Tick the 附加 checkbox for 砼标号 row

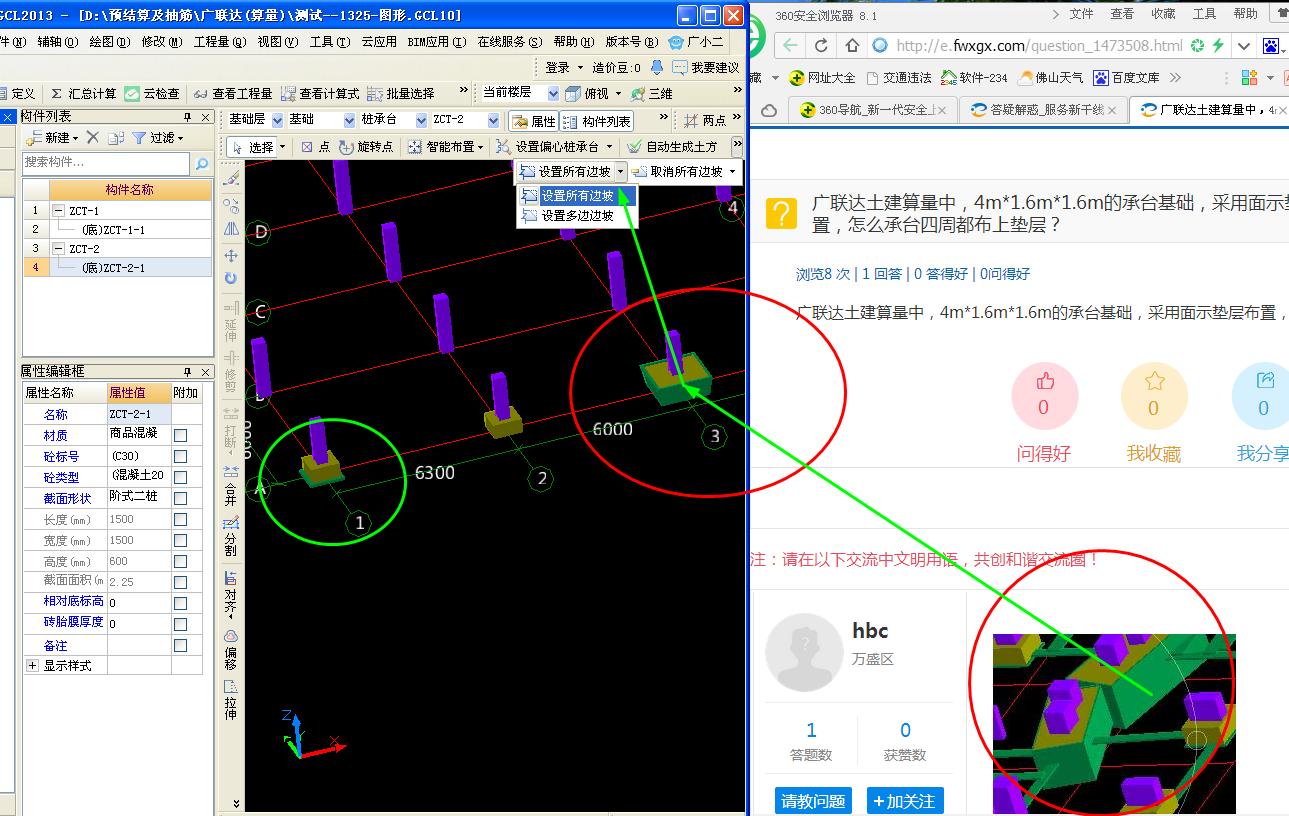180,456
